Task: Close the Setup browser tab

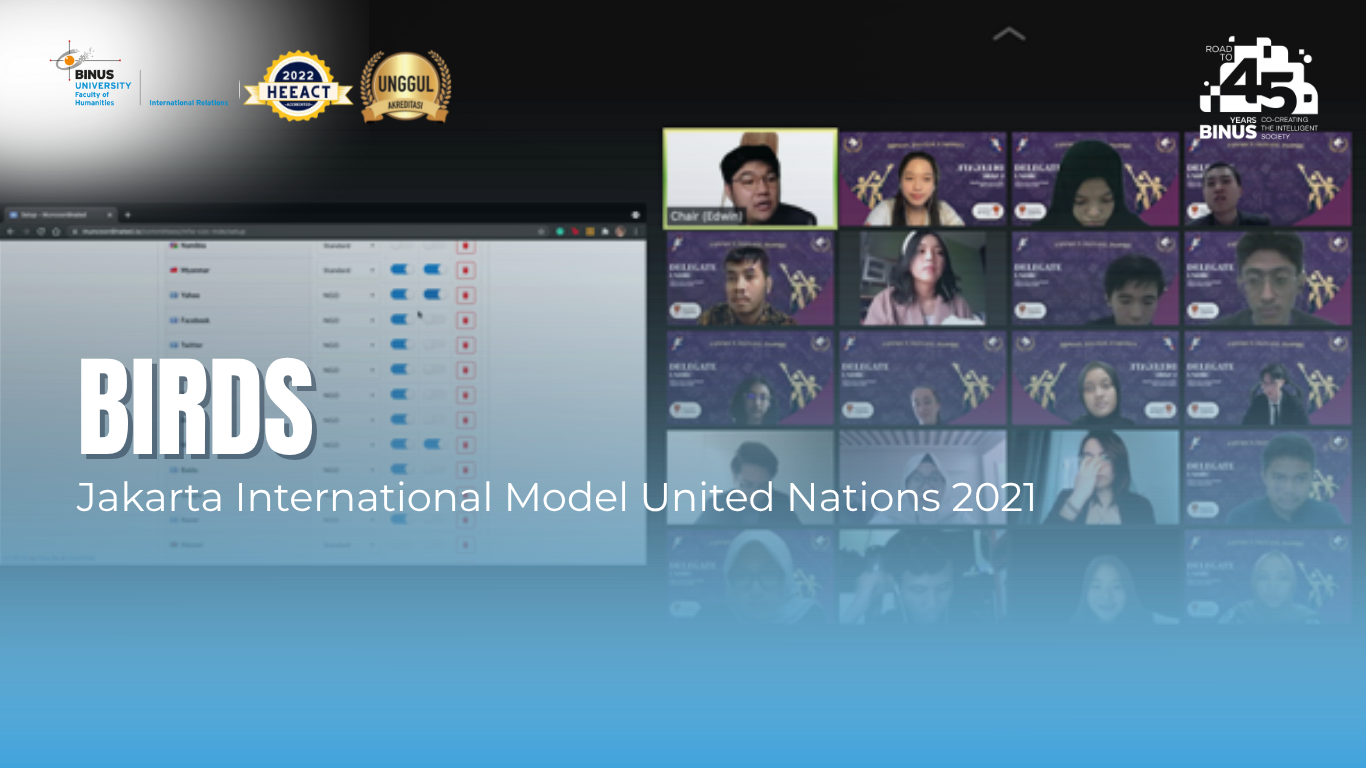Action: coord(110,215)
